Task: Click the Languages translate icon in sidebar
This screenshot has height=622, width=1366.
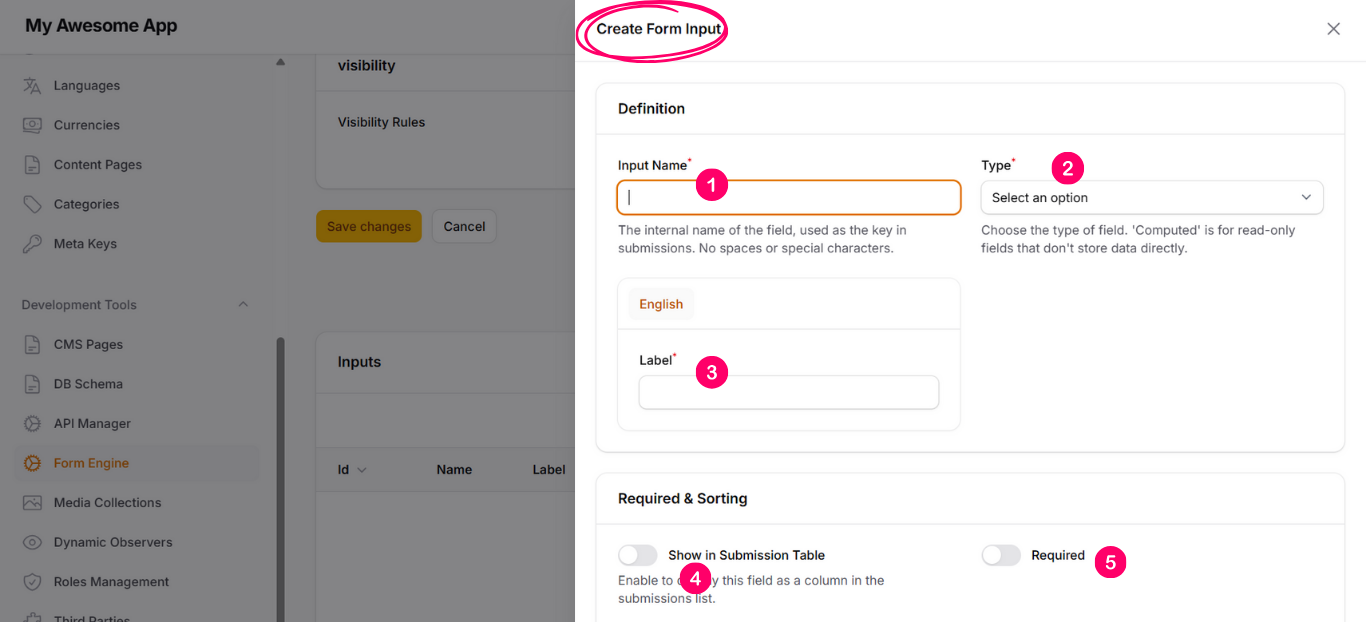Action: (32, 86)
